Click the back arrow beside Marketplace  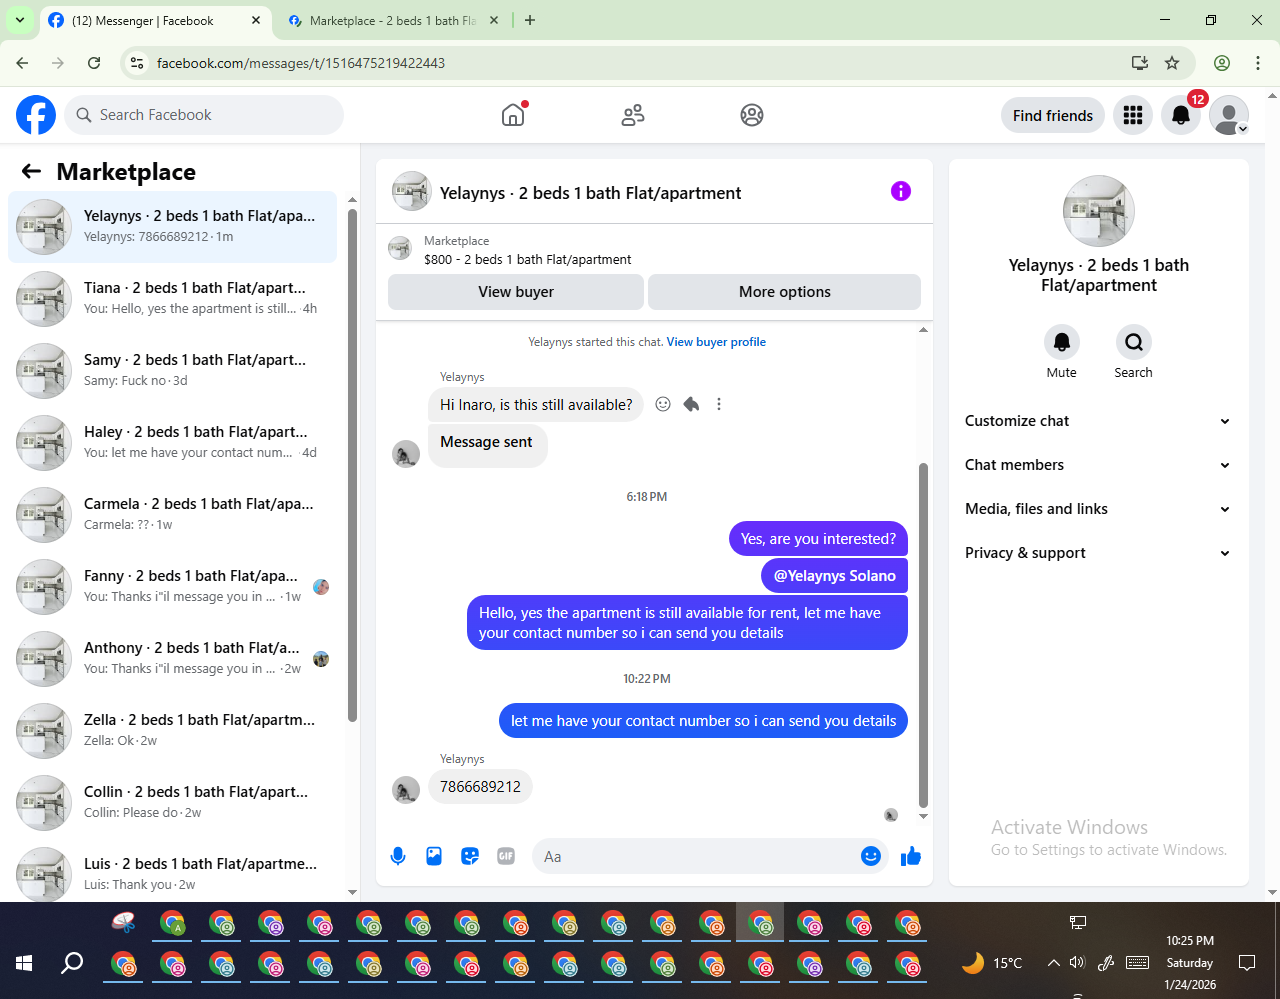coord(32,171)
